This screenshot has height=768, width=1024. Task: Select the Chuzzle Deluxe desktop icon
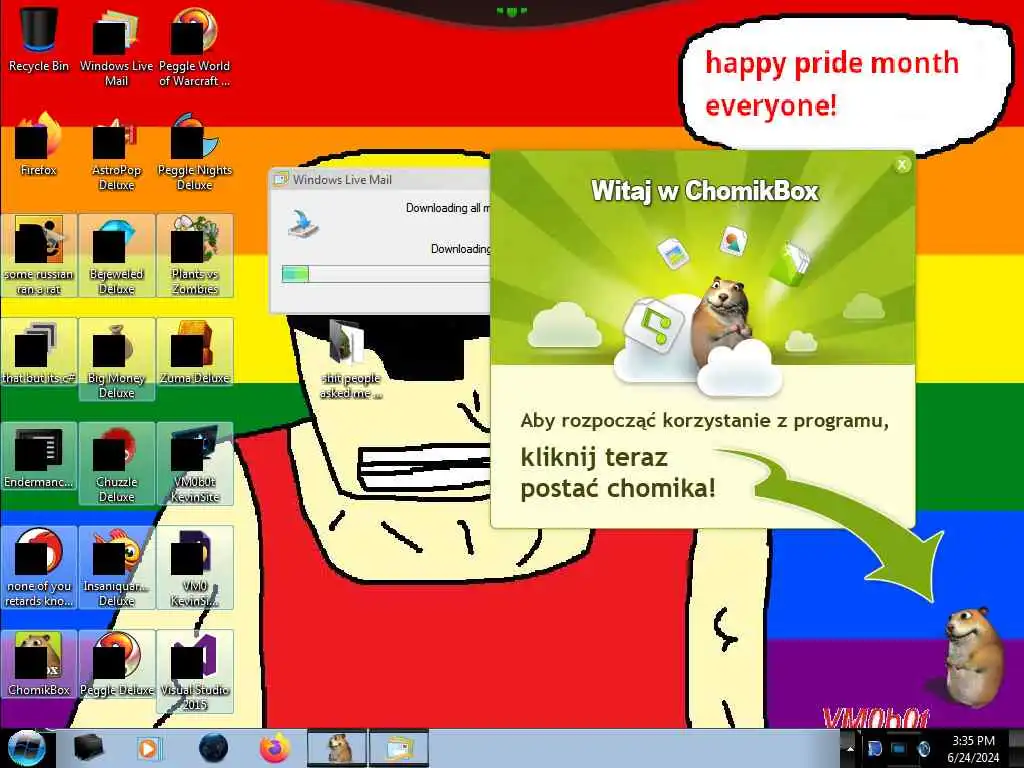coord(116,463)
